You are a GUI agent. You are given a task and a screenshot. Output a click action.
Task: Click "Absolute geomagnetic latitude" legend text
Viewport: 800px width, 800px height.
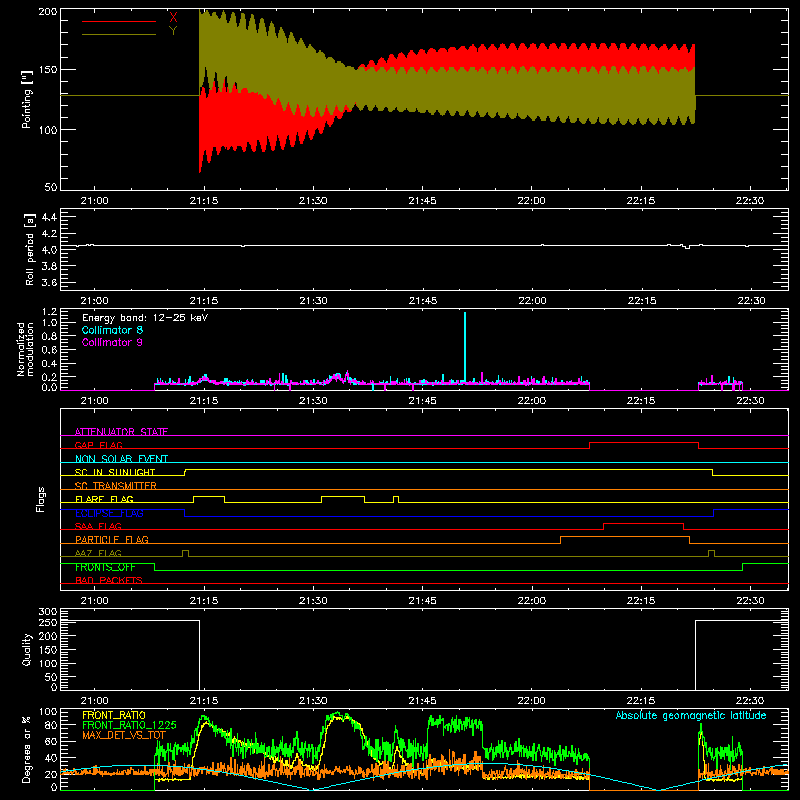point(691,715)
